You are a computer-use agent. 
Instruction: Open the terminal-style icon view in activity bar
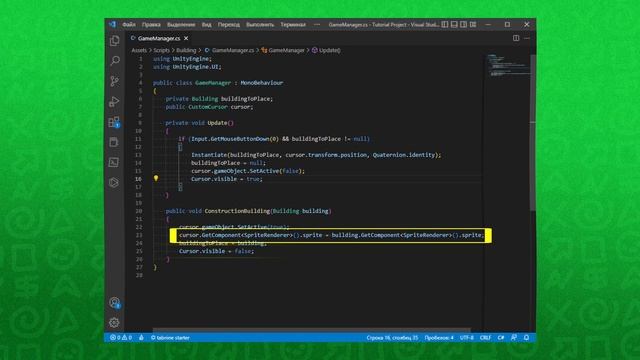click(114, 162)
